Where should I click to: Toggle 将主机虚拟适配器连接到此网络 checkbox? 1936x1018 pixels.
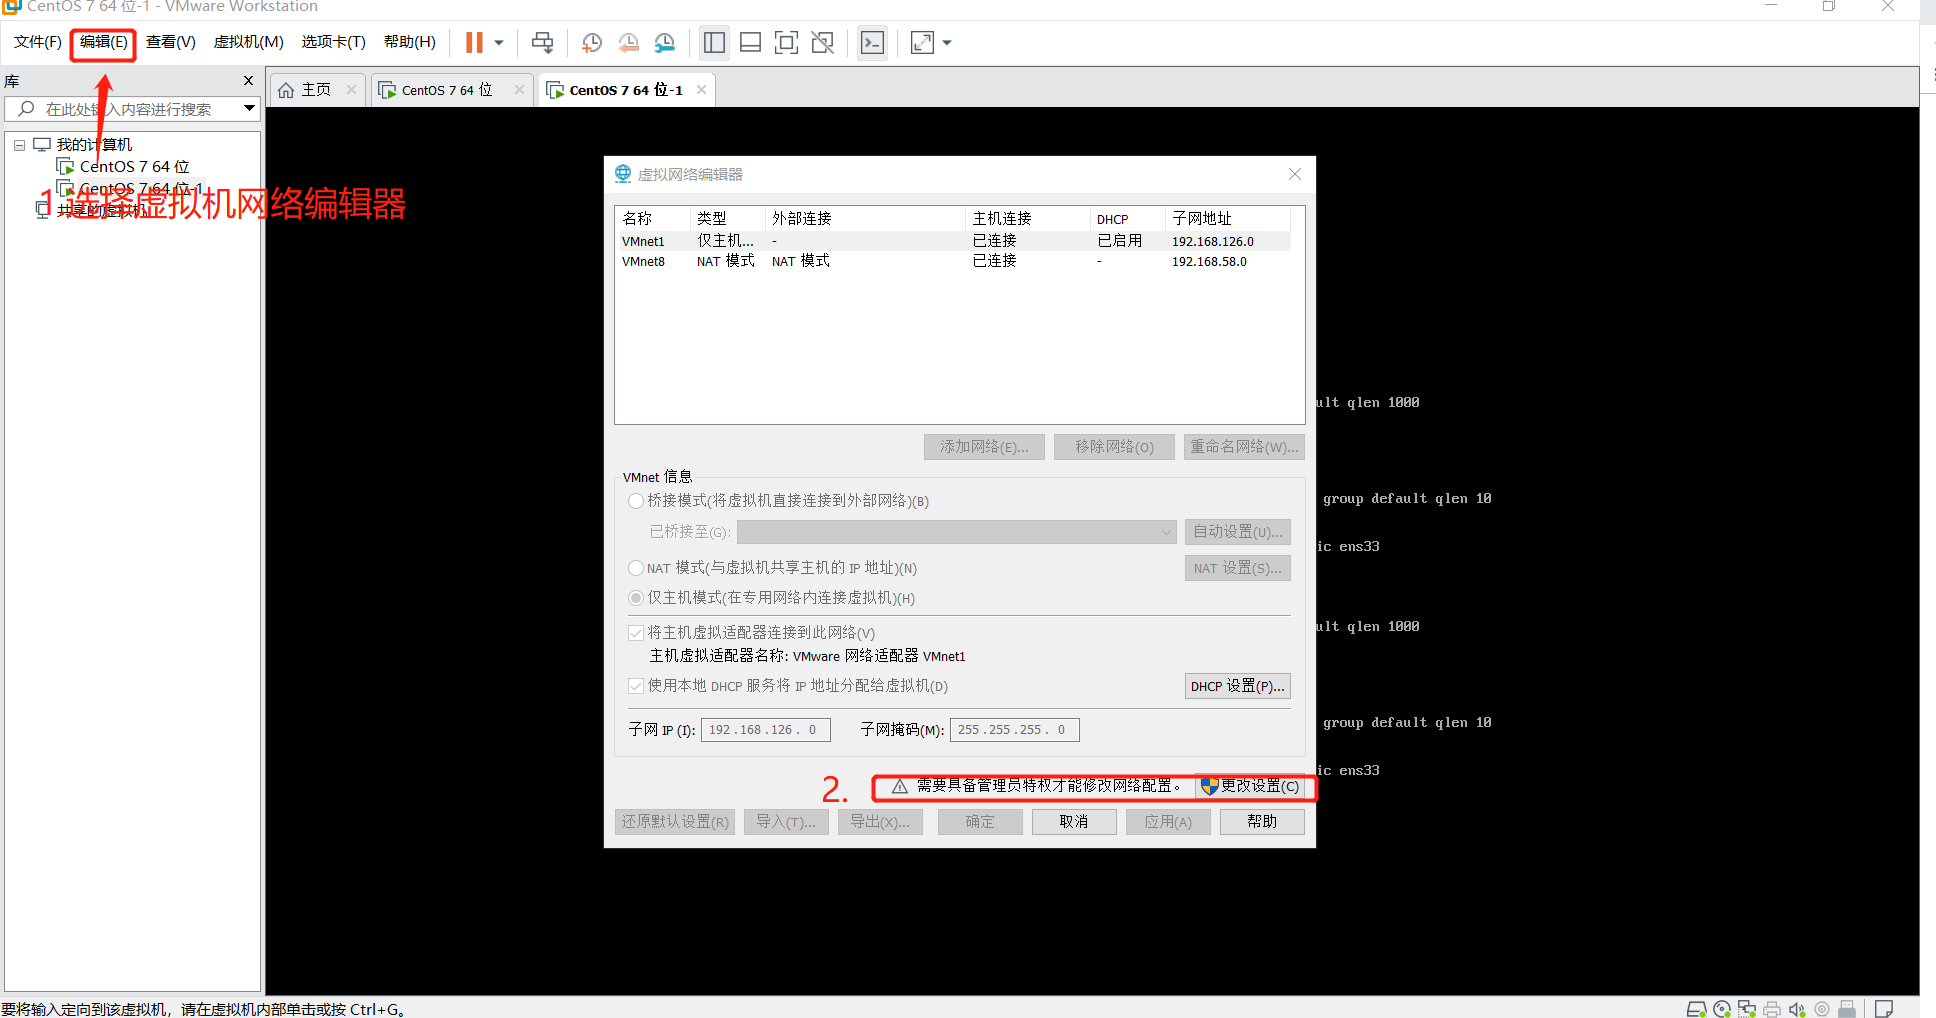click(636, 633)
